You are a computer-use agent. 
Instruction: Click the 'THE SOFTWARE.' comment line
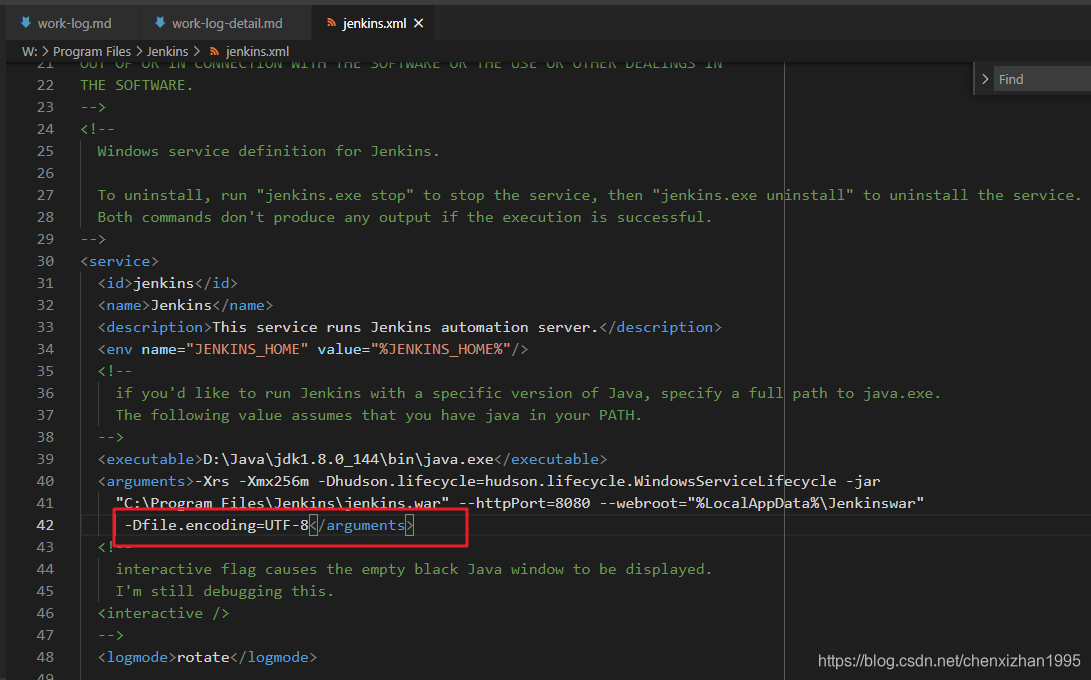click(136, 85)
